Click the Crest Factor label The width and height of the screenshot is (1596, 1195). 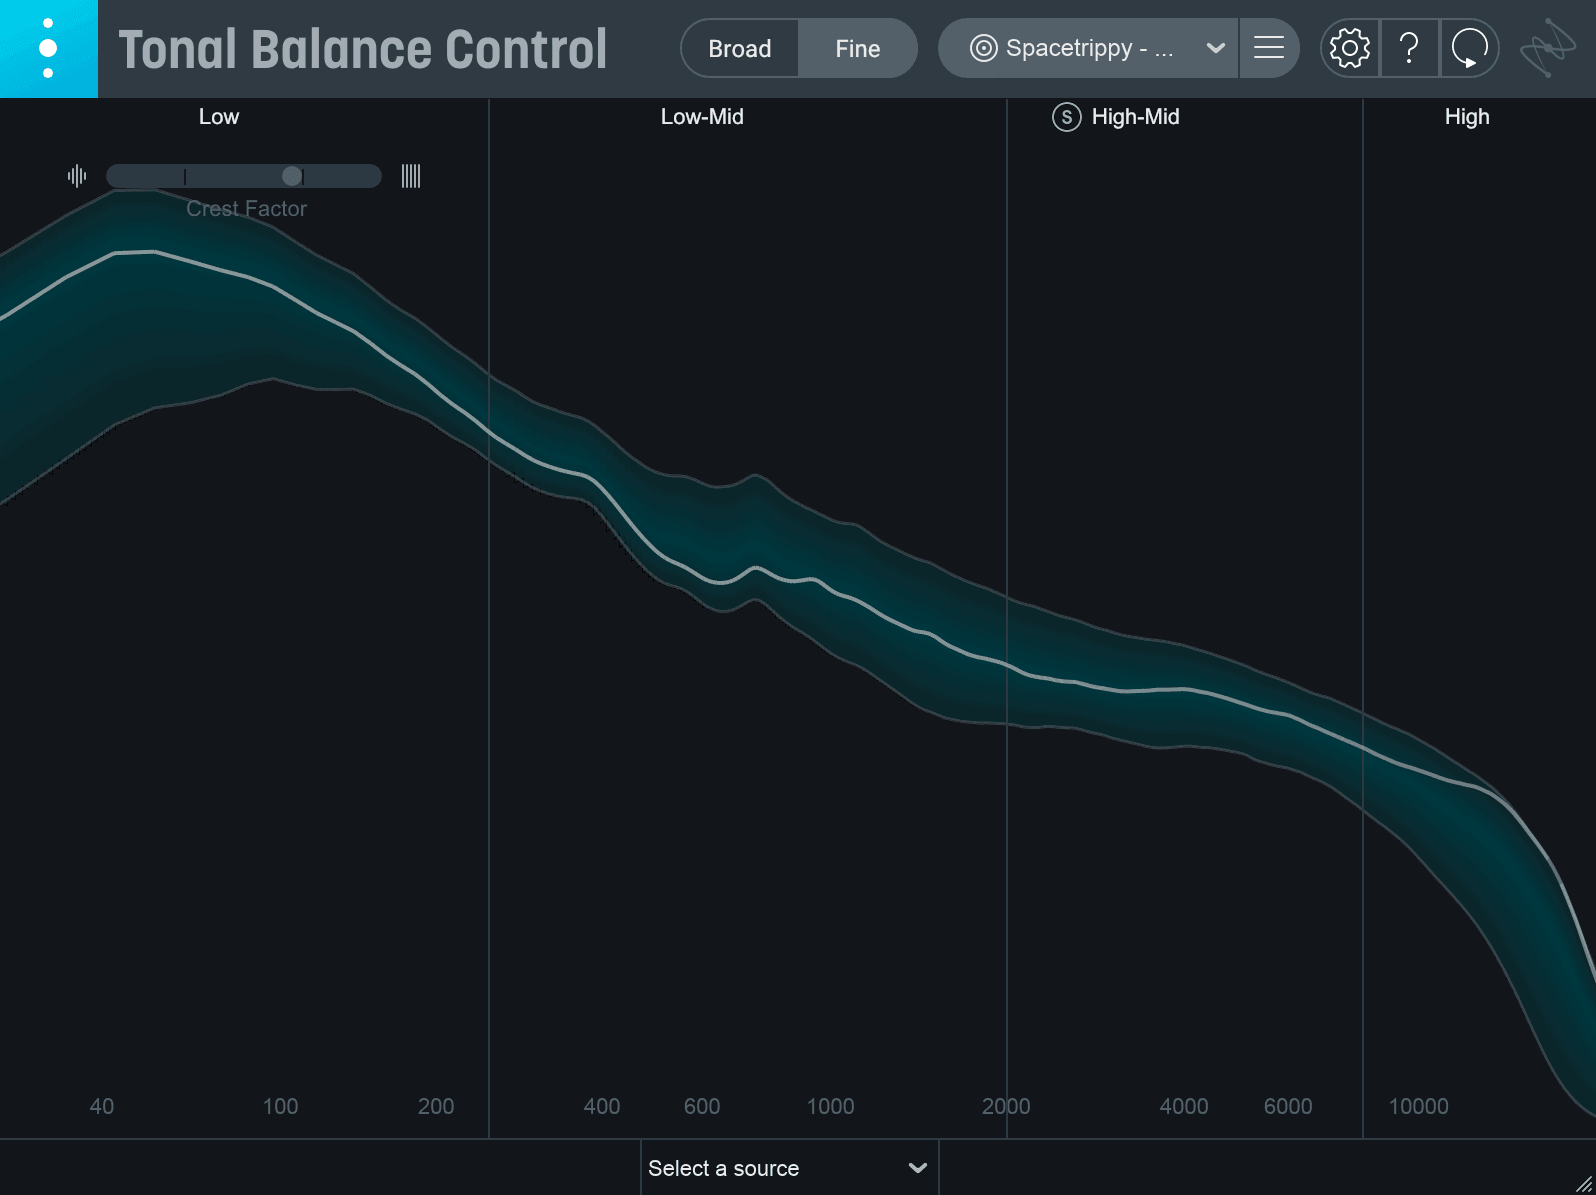tap(246, 209)
